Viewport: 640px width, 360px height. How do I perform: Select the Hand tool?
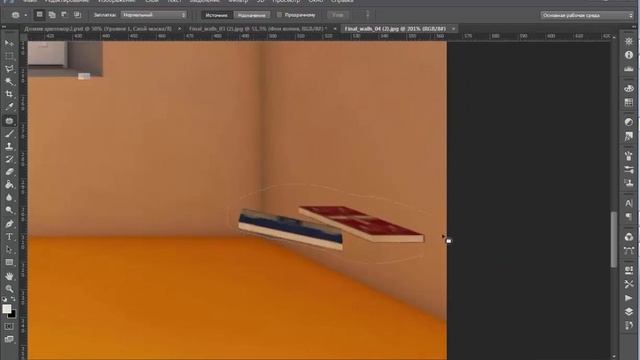coord(9,276)
